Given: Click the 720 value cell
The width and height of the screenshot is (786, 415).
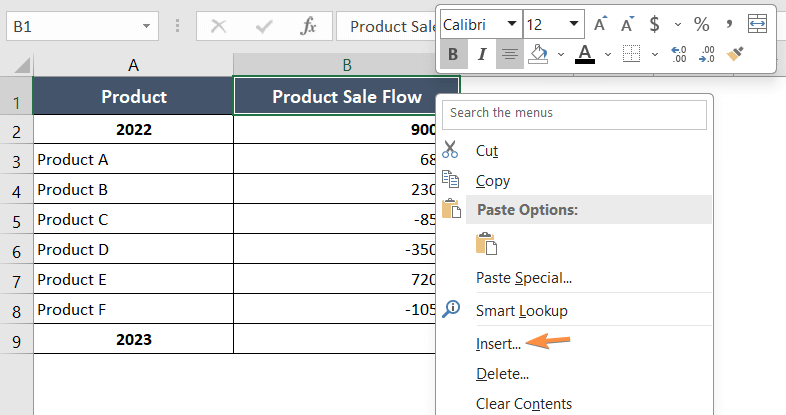Looking at the screenshot, I should point(335,279).
